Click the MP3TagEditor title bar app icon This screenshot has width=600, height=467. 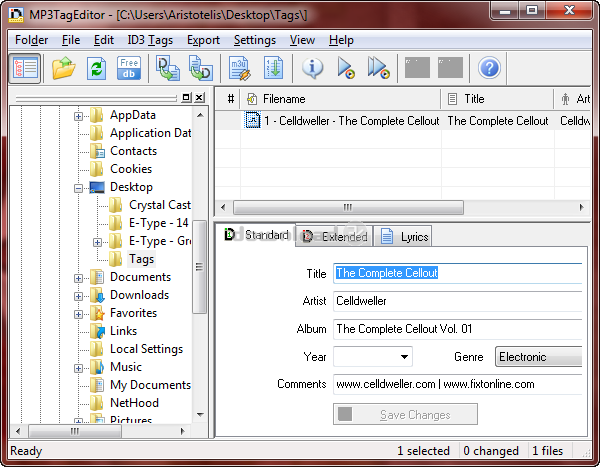pos(16,15)
